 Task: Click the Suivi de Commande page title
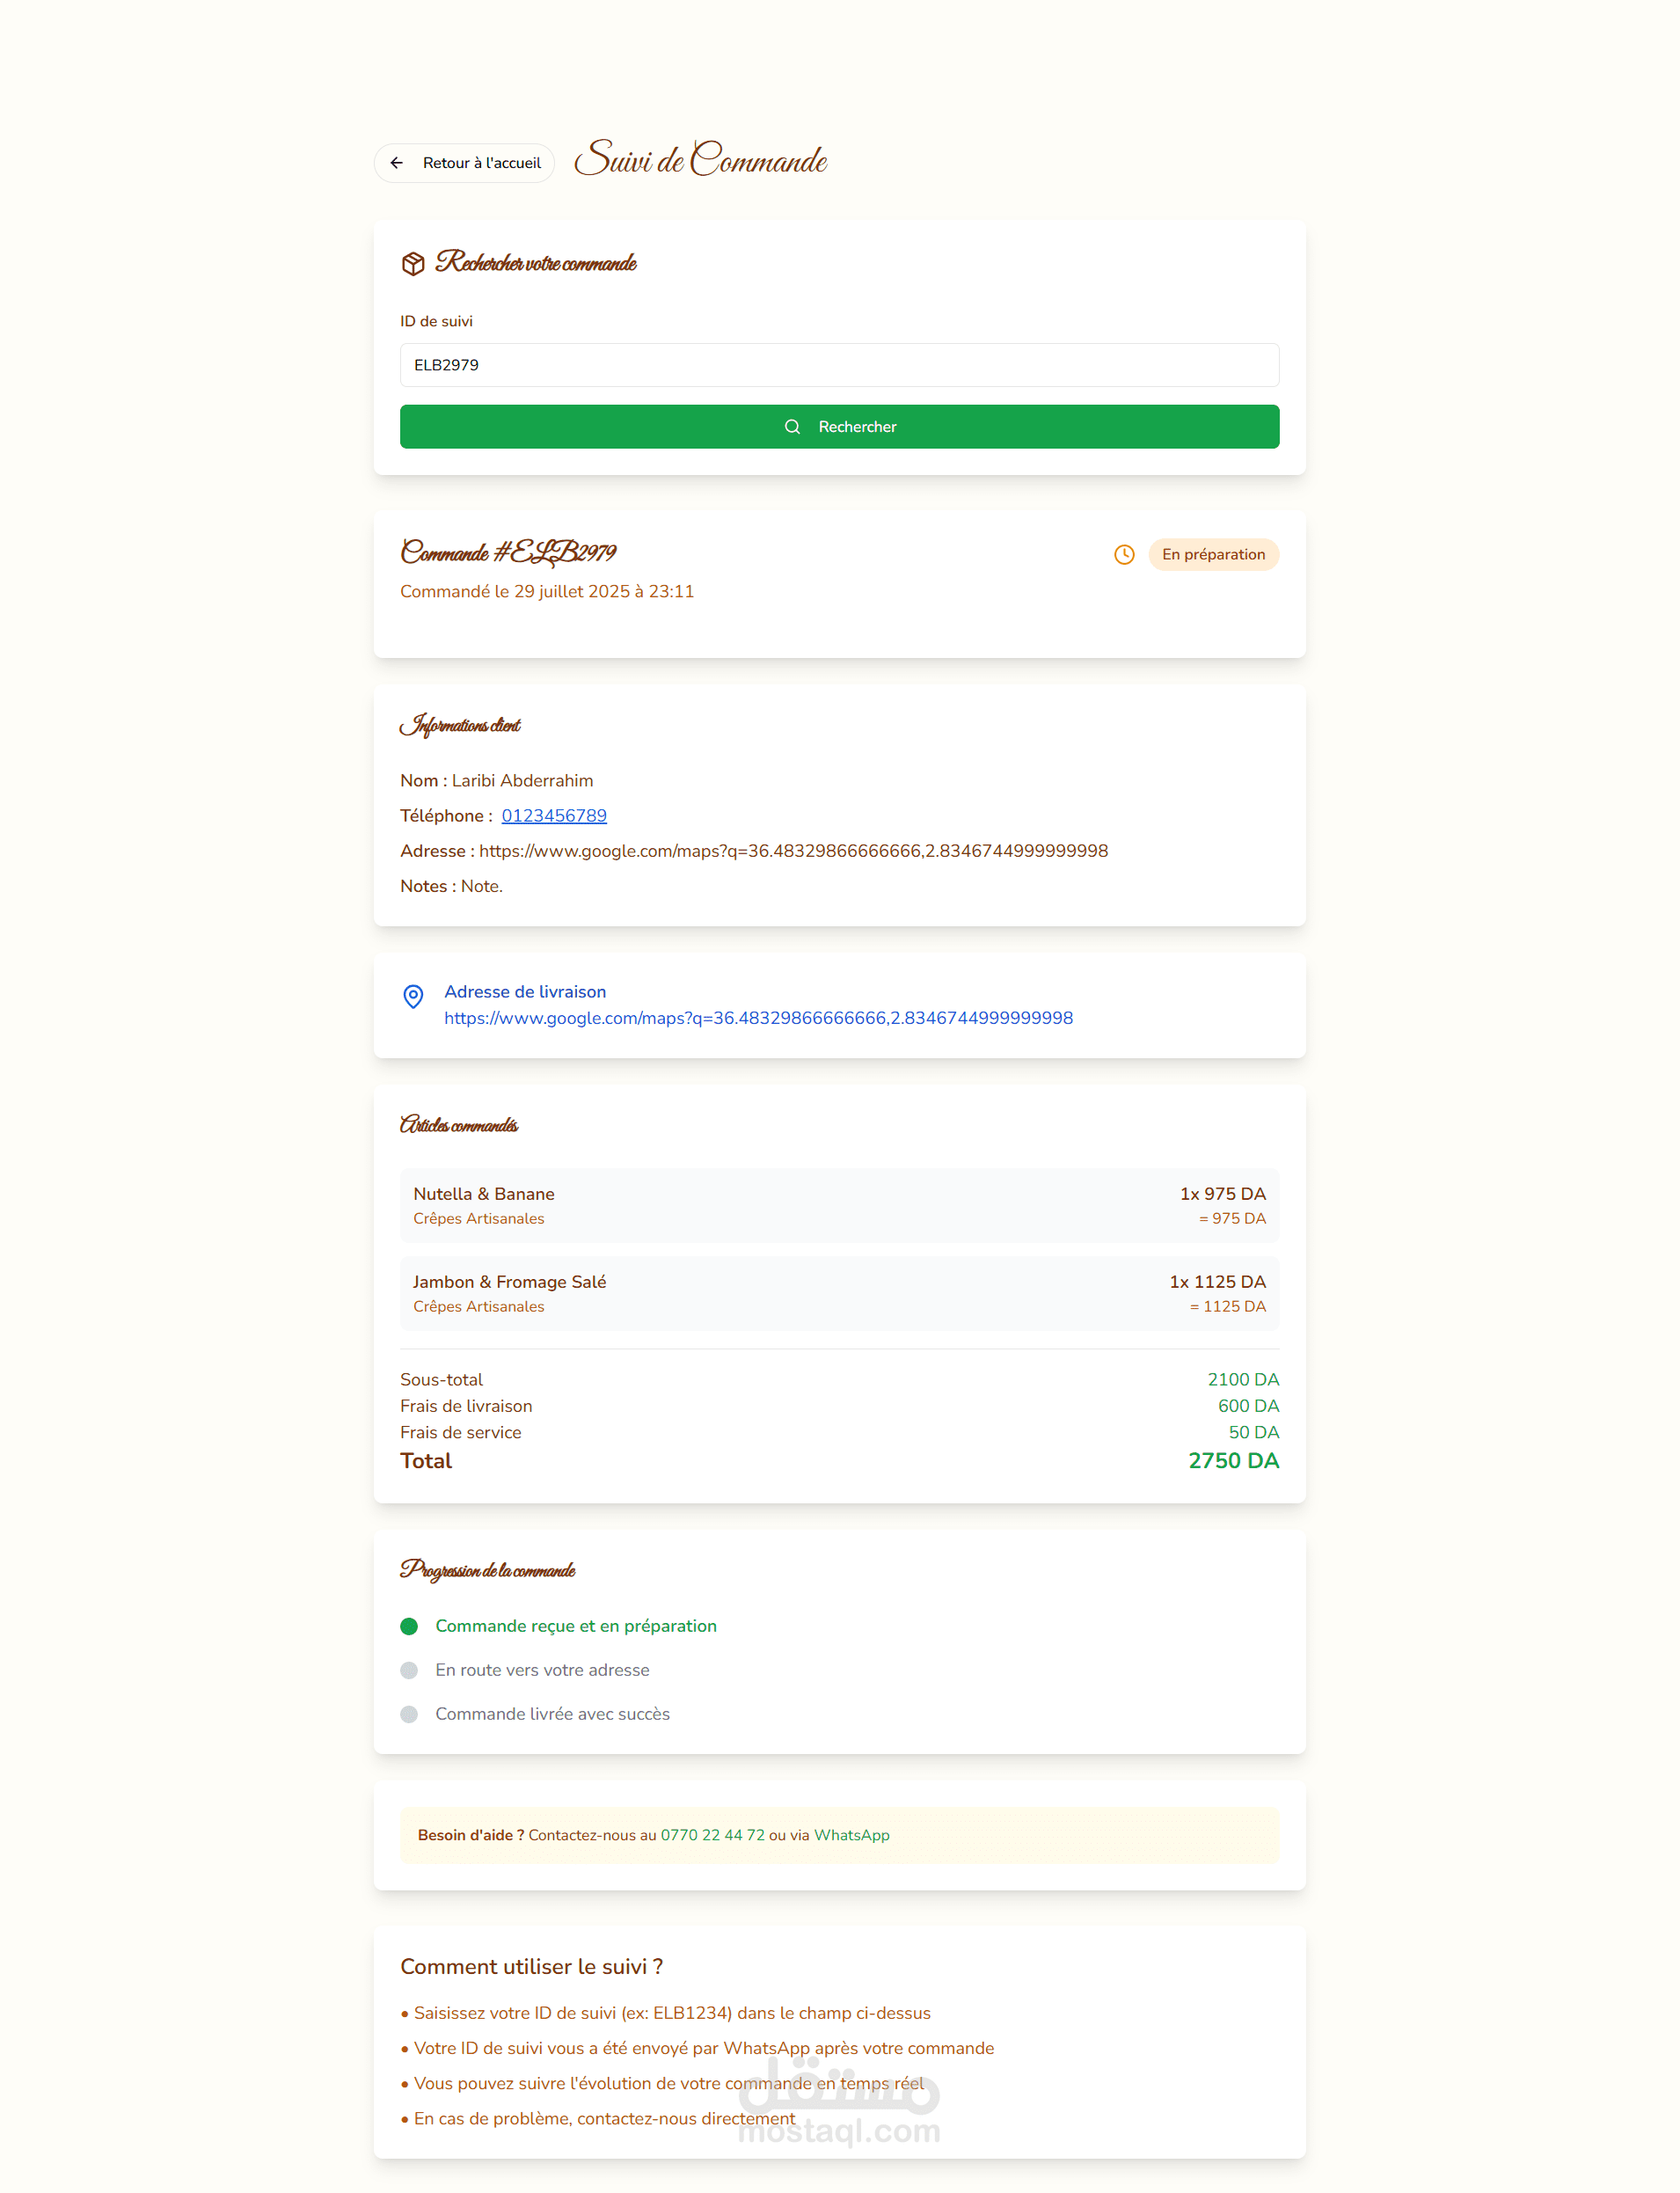click(x=701, y=160)
